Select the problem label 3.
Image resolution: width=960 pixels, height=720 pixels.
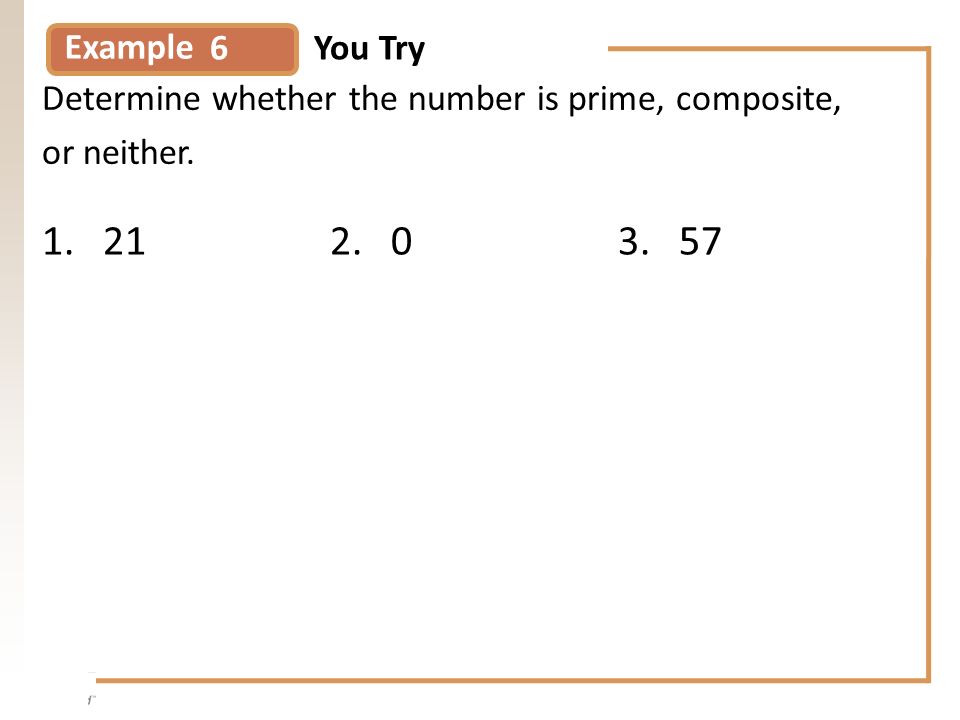[x=634, y=241]
